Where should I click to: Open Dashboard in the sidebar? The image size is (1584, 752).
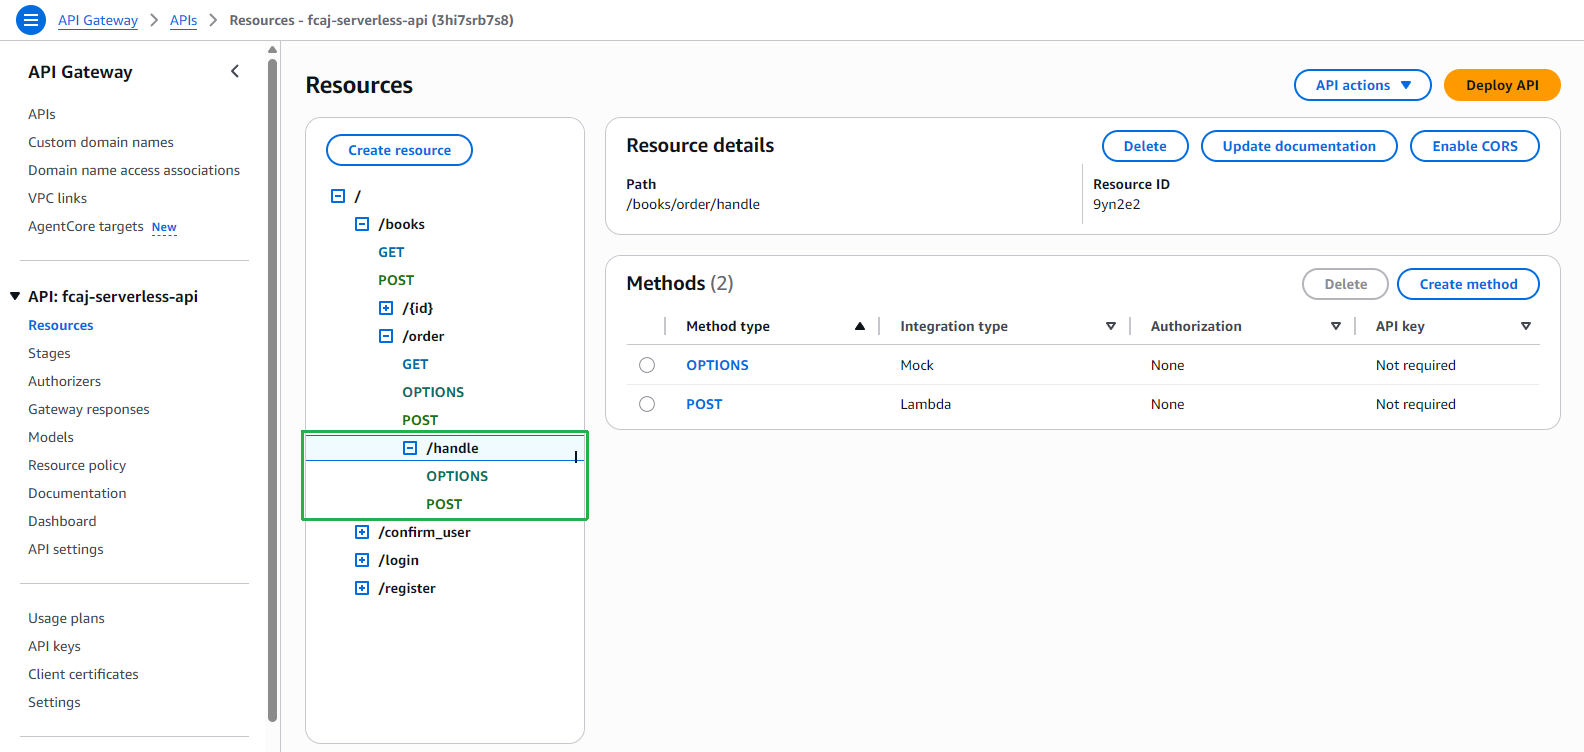[62, 521]
